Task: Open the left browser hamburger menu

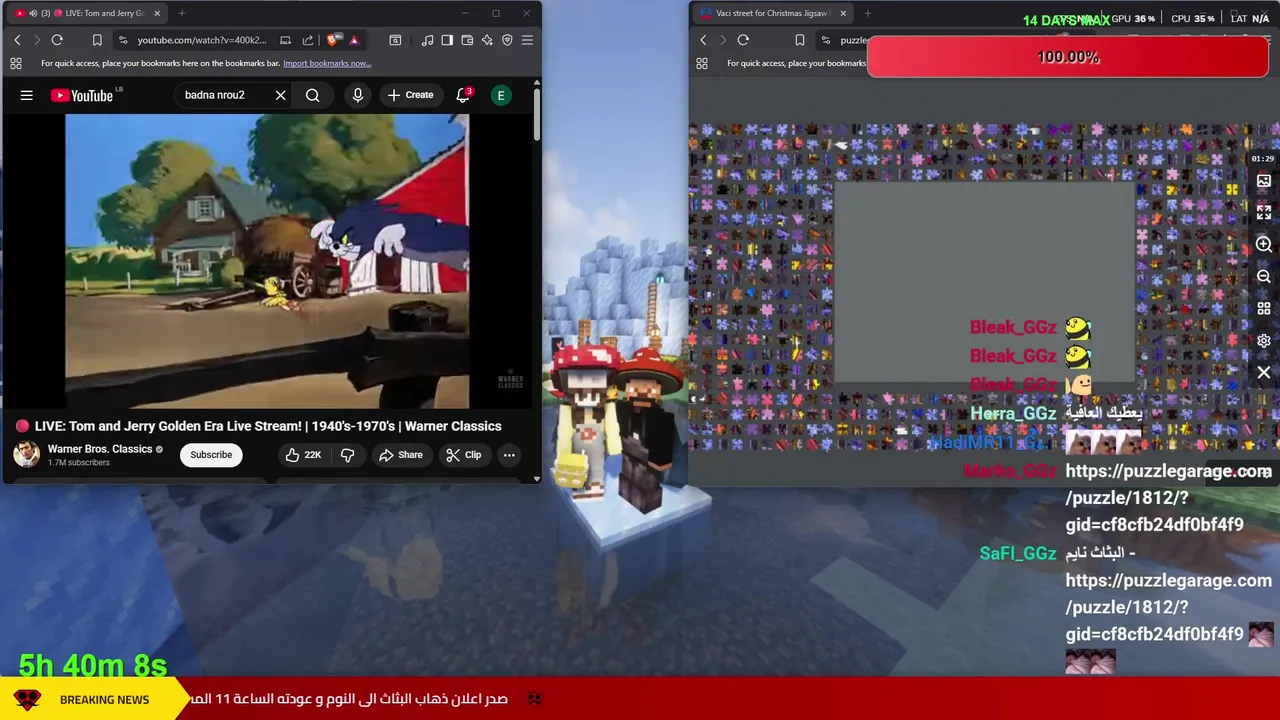Action: pyautogui.click(x=527, y=40)
